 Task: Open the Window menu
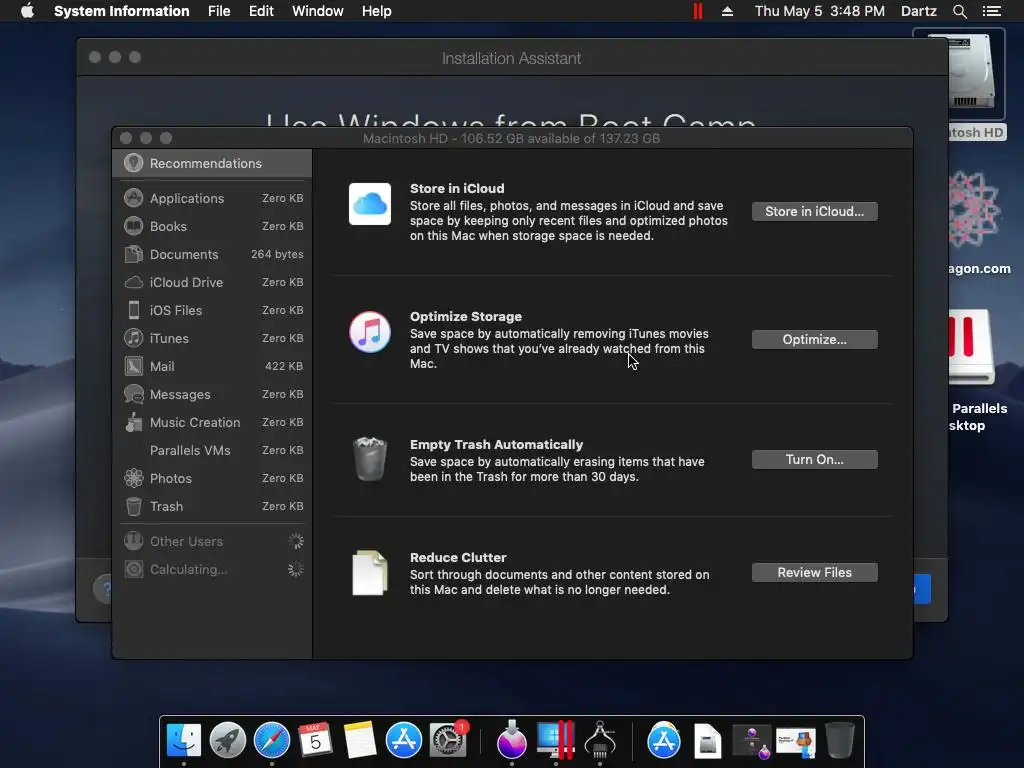[x=317, y=11]
